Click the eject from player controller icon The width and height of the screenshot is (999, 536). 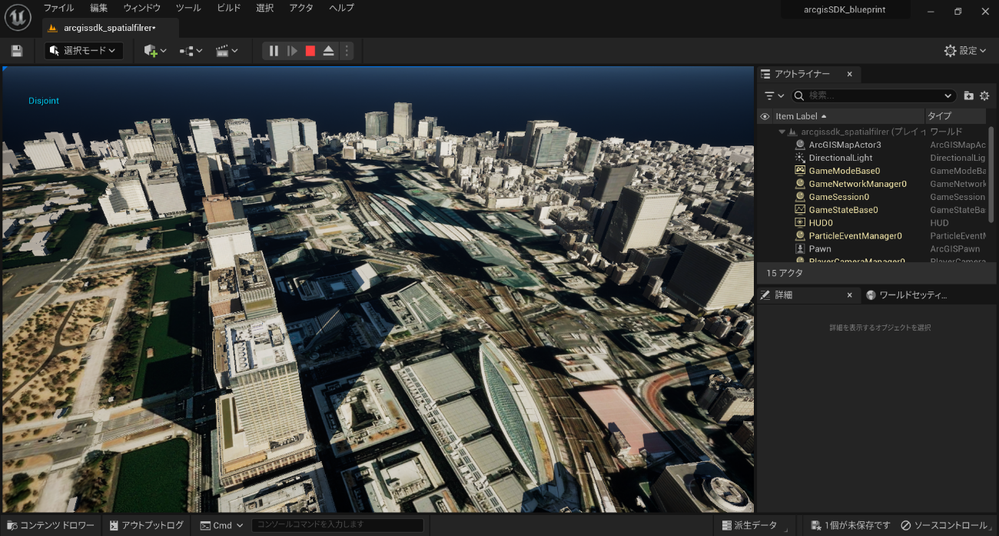tap(328, 51)
